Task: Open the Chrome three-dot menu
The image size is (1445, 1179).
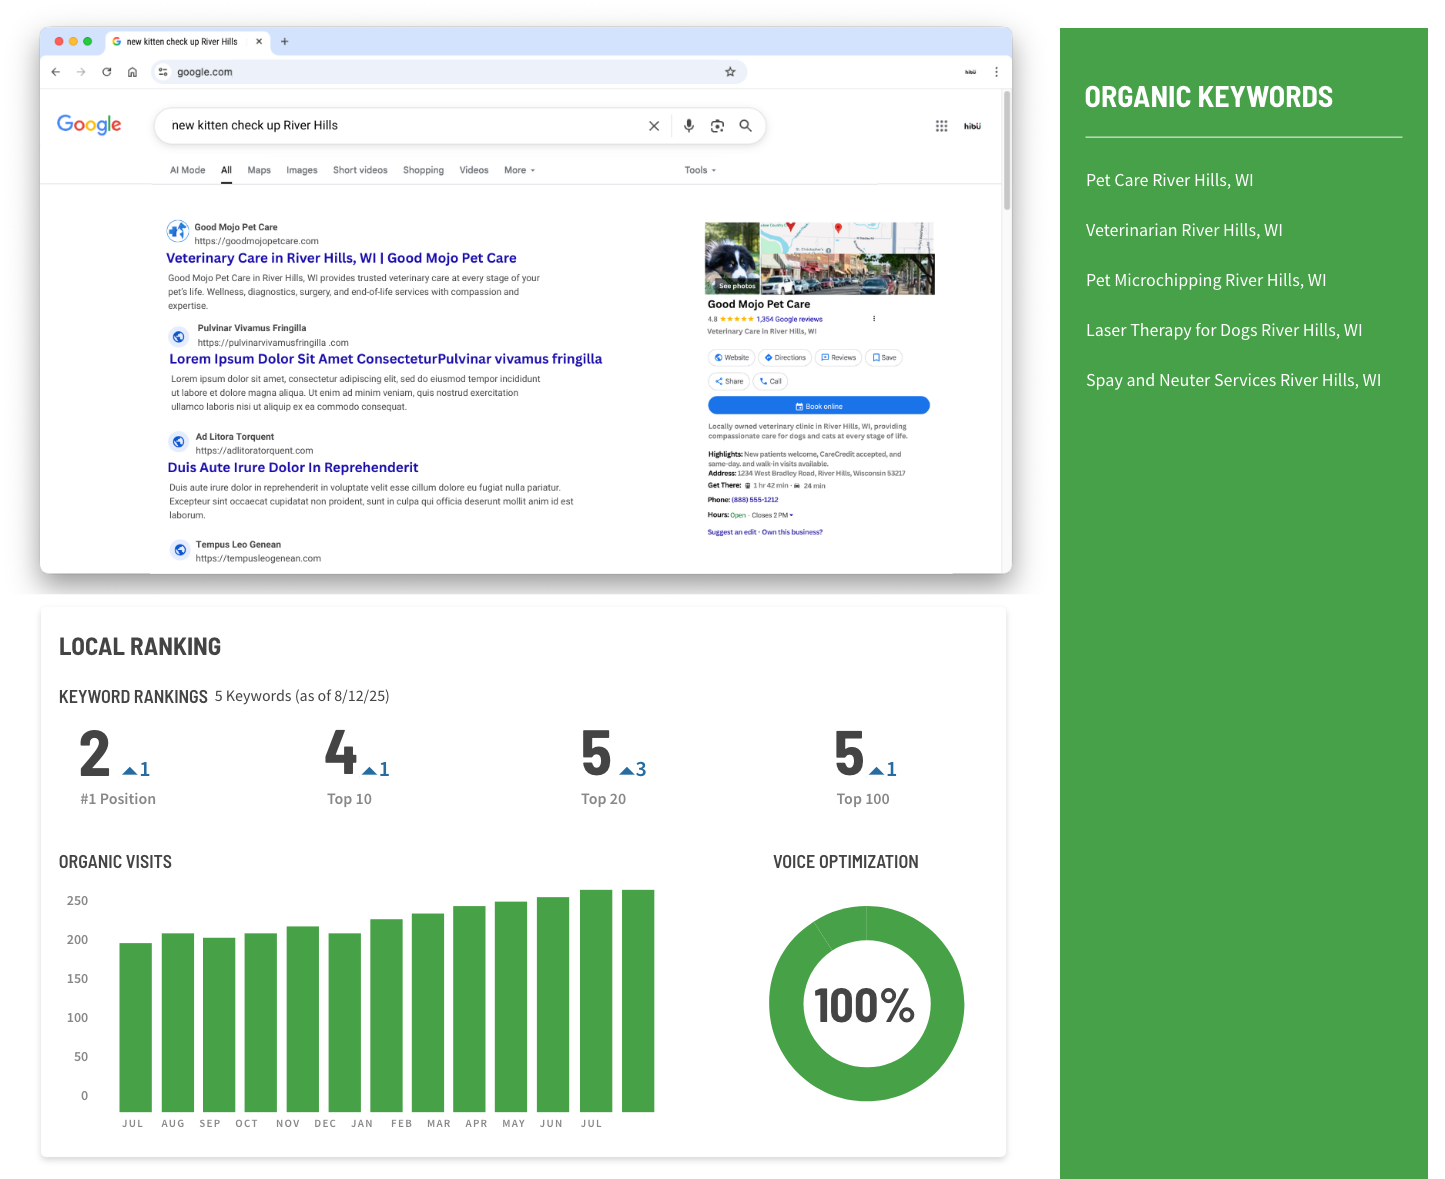Action: (996, 72)
